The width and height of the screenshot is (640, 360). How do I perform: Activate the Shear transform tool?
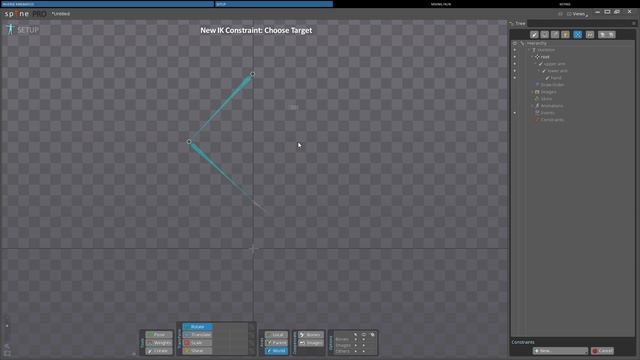coord(198,351)
